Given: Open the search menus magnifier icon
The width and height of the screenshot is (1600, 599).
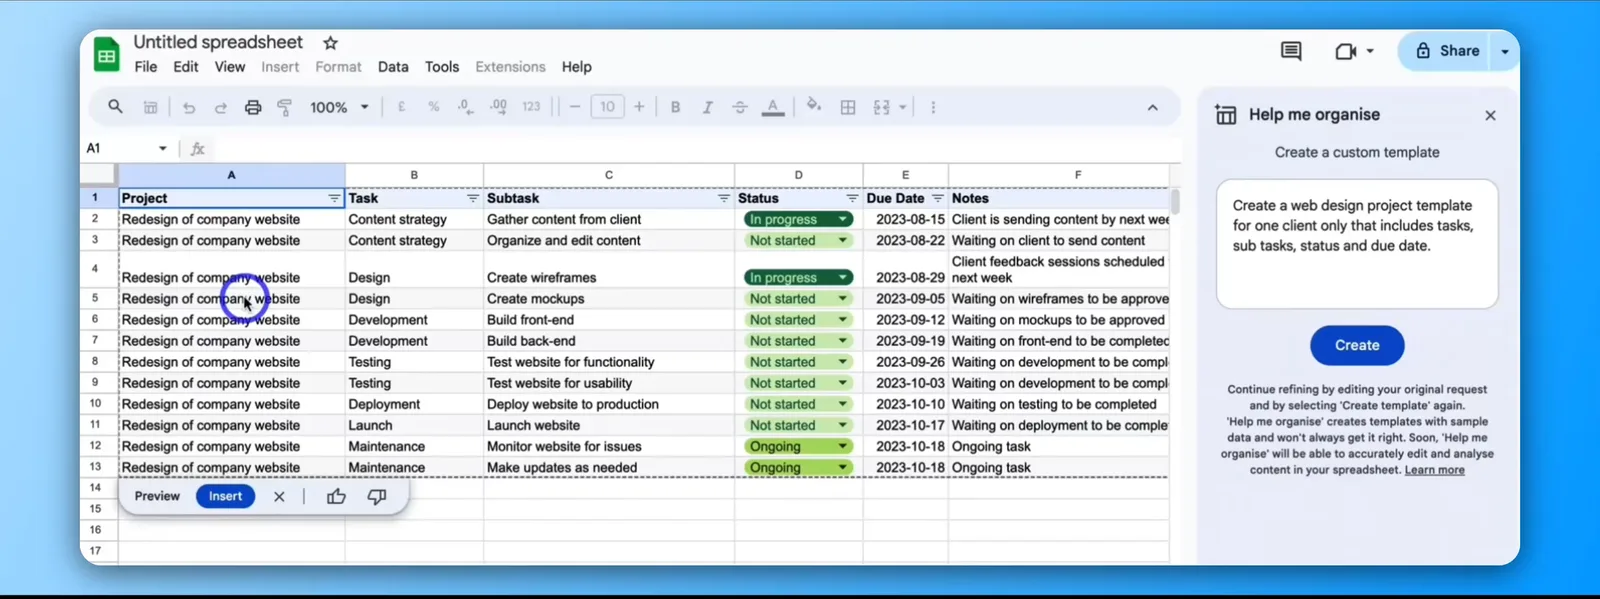Looking at the screenshot, I should click(115, 107).
